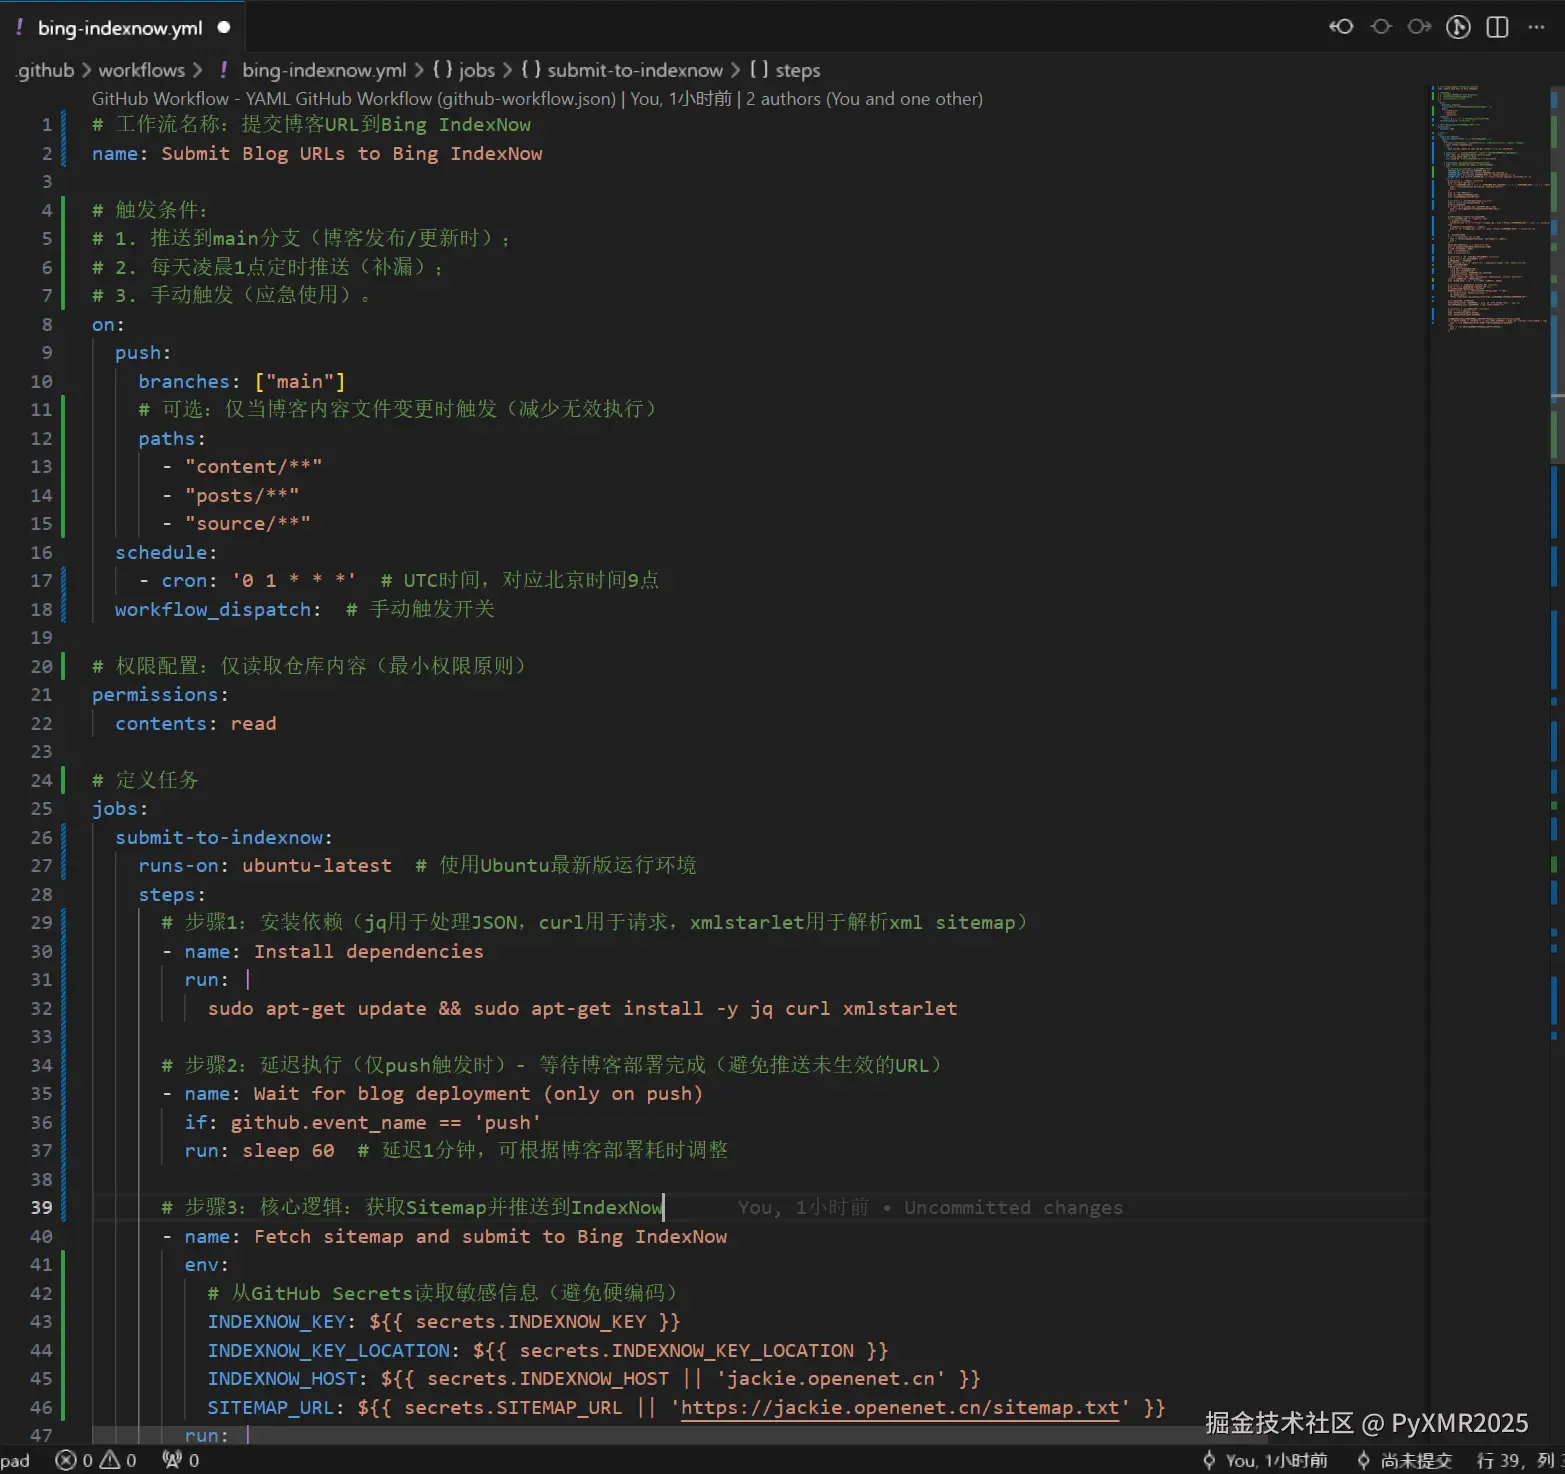
Task: Open the More Actions ellipsis menu
Action: 1536,27
